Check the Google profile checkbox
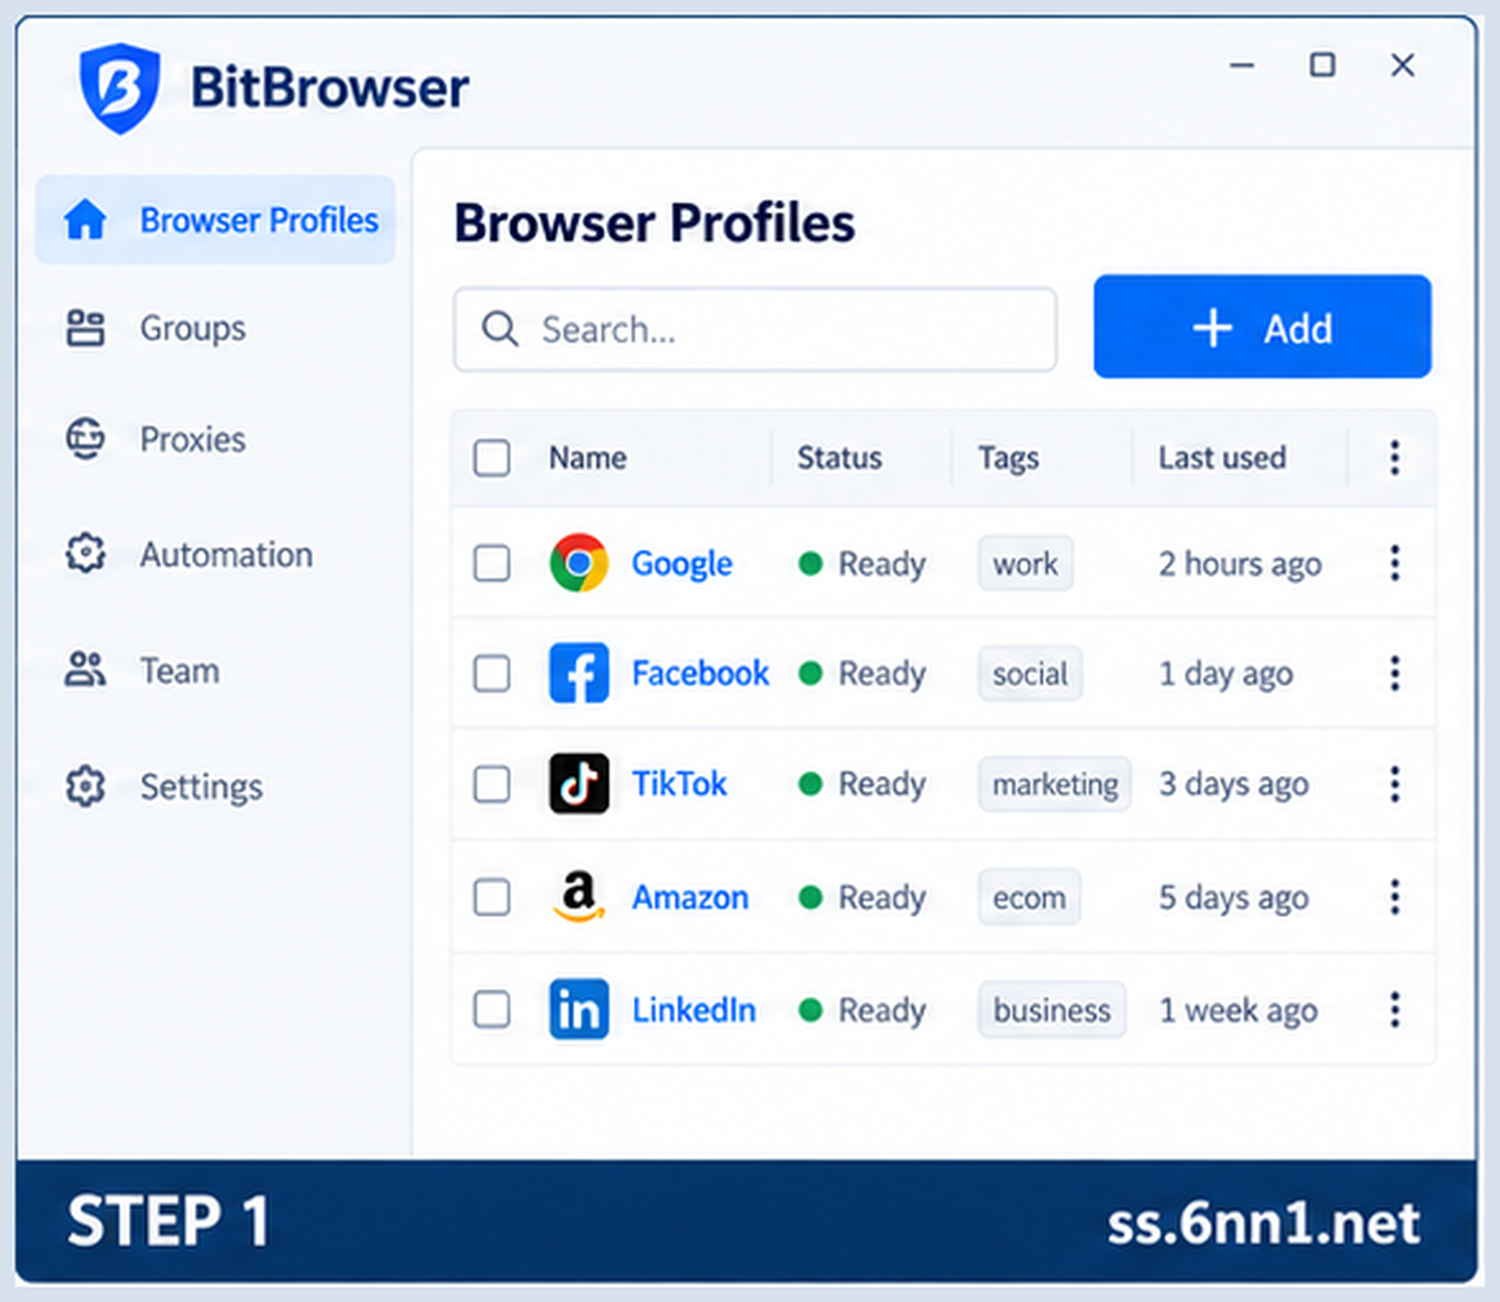Viewport: 1500px width, 1302px height. [492, 563]
